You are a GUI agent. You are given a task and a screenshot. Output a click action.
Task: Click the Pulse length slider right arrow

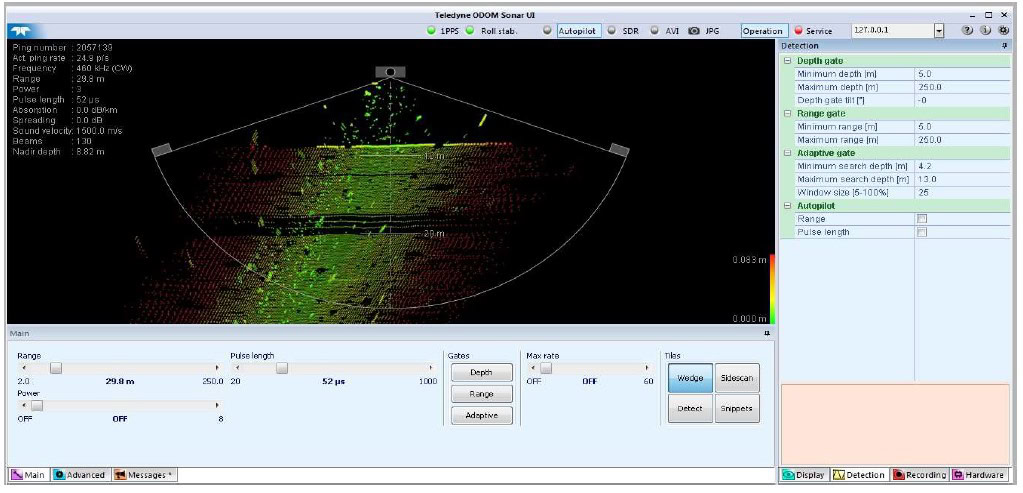click(x=431, y=368)
